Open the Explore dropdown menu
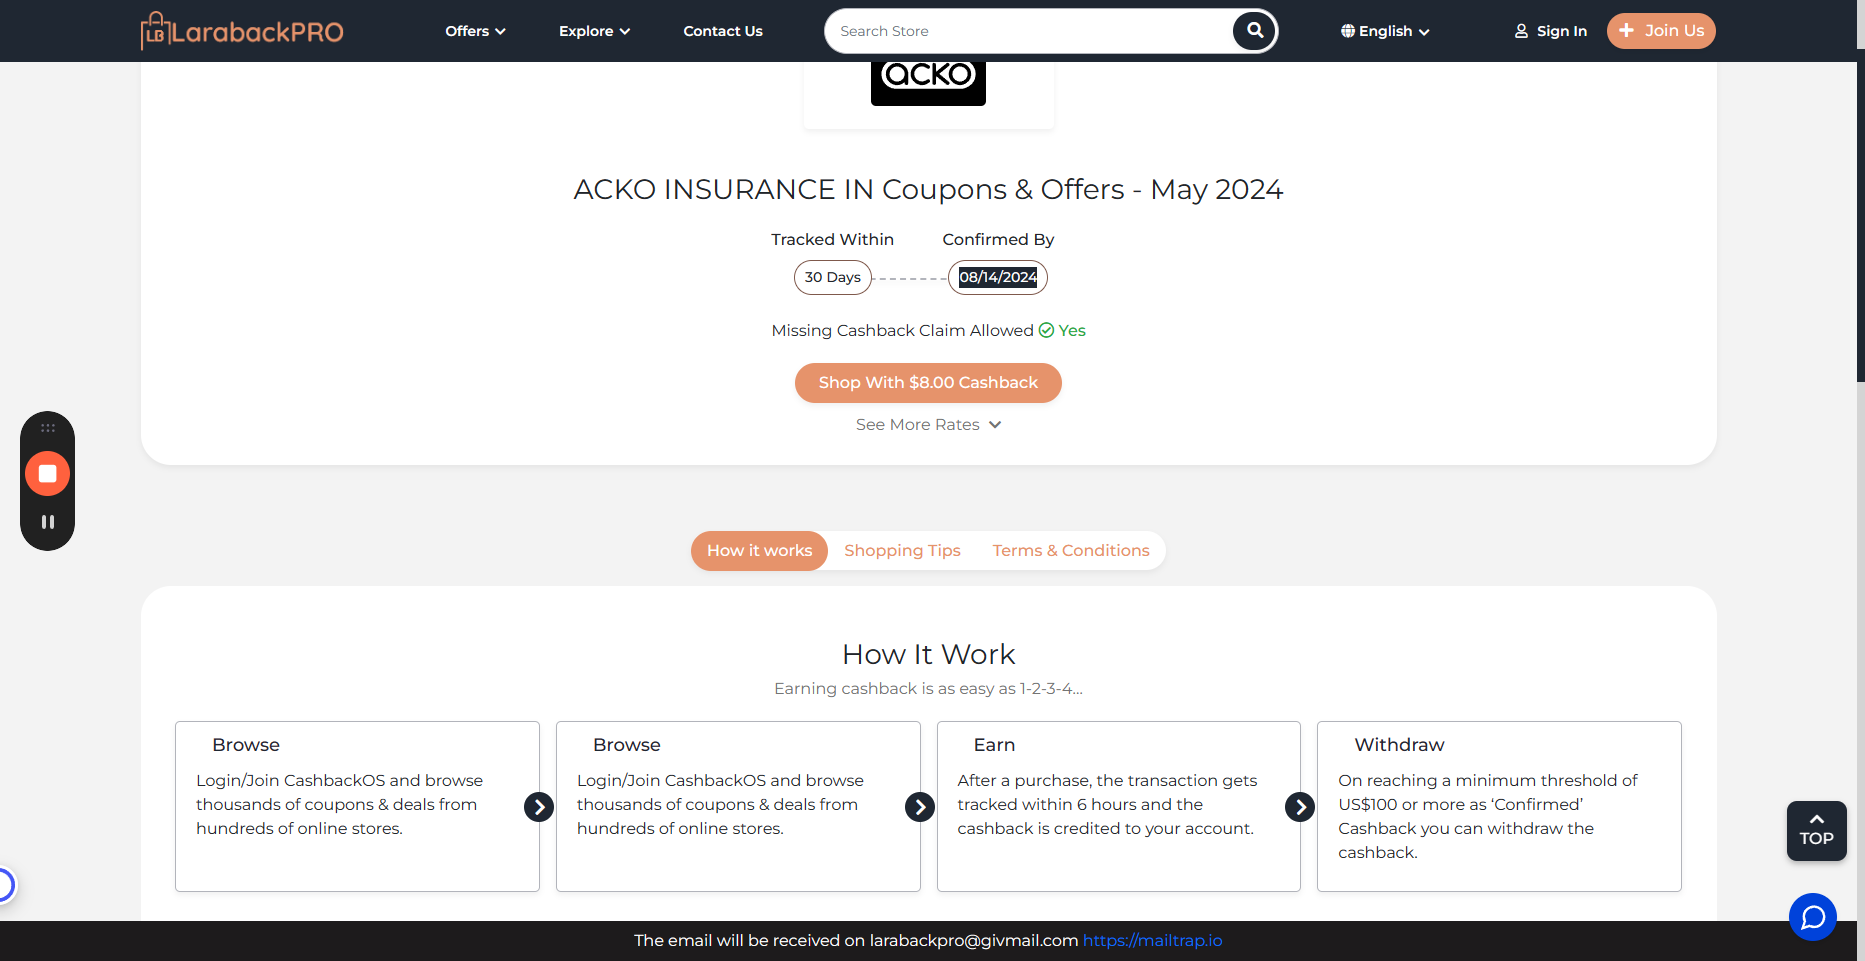Image resolution: width=1865 pixels, height=961 pixels. point(594,31)
